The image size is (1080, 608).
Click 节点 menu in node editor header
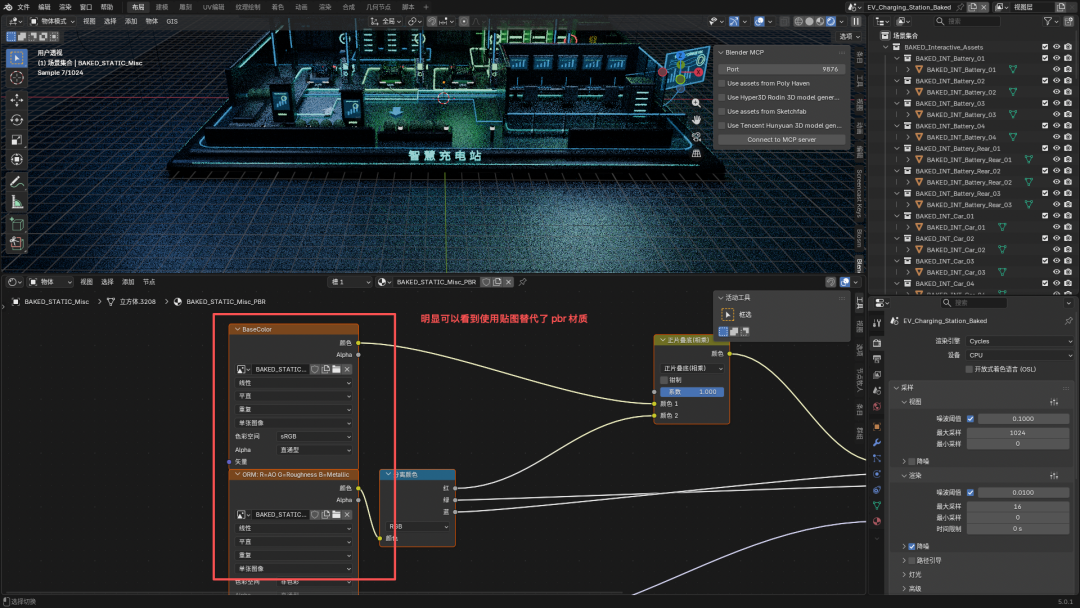pos(149,282)
